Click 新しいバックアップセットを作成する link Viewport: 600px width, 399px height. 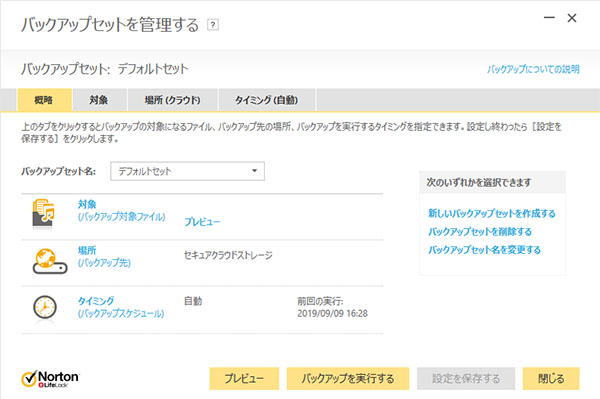pos(492,213)
